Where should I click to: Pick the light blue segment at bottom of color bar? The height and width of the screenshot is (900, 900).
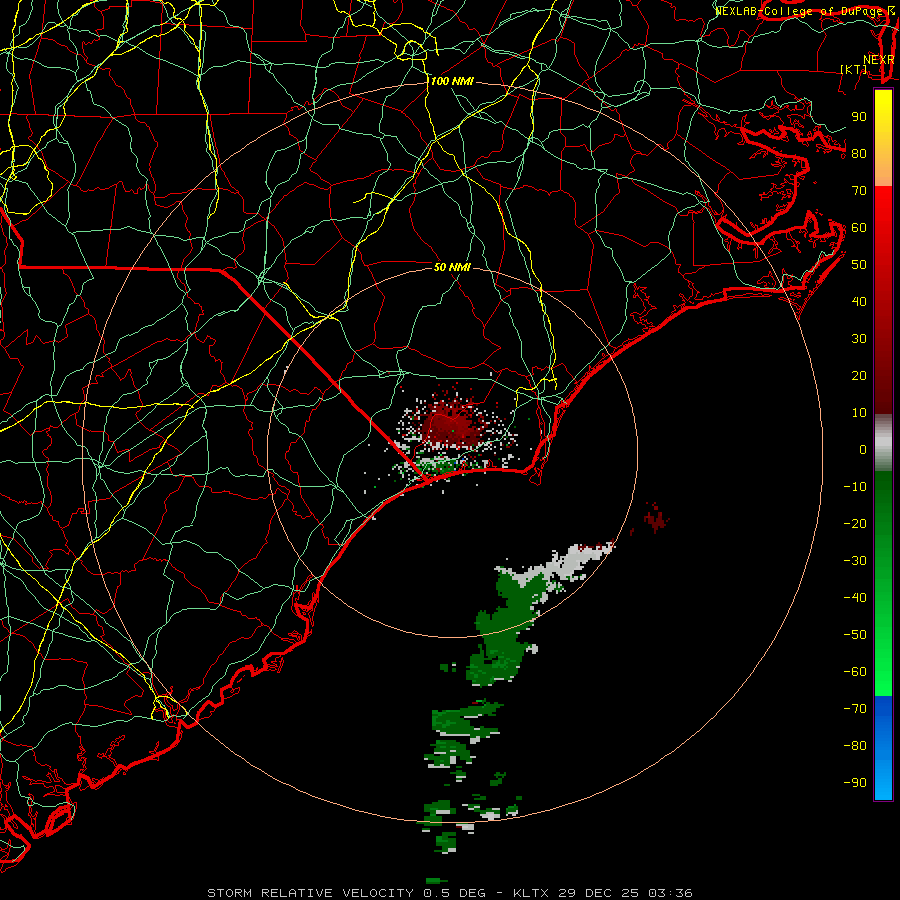883,781
